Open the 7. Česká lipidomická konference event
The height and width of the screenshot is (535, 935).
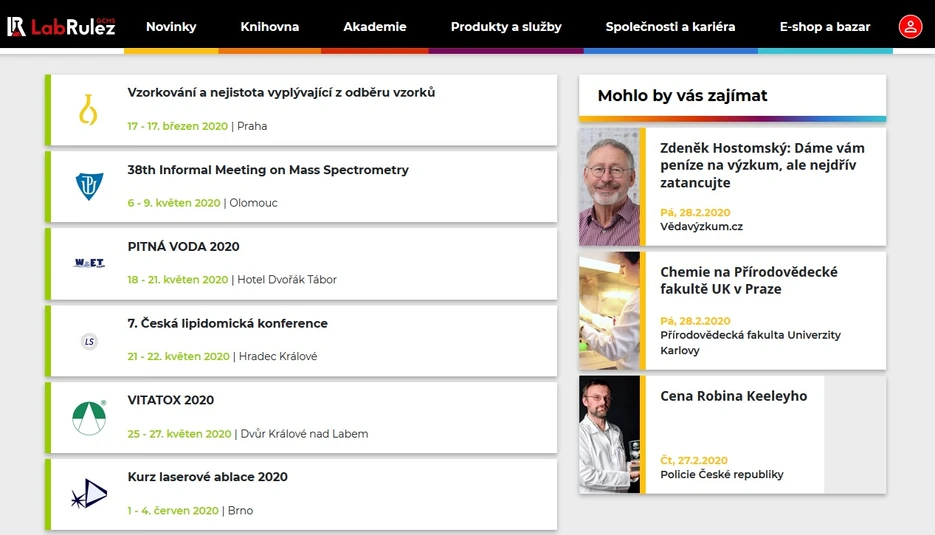[227, 323]
